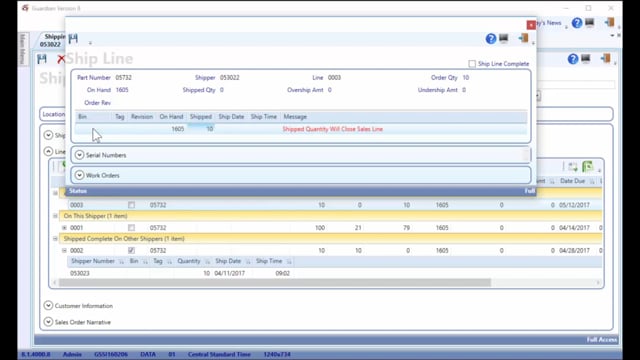The width and height of the screenshot is (640, 360).
Task: Click the monitor icon in the Ship Line dialog
Action: point(504,38)
